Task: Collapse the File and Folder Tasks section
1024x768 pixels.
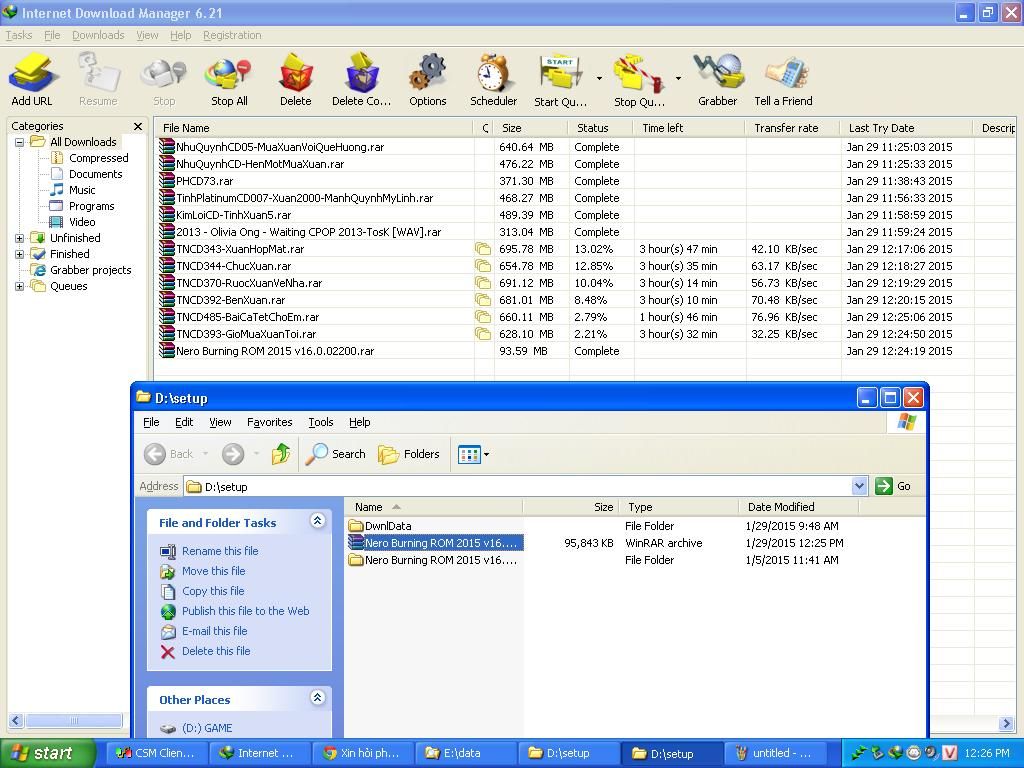Action: tap(317, 520)
